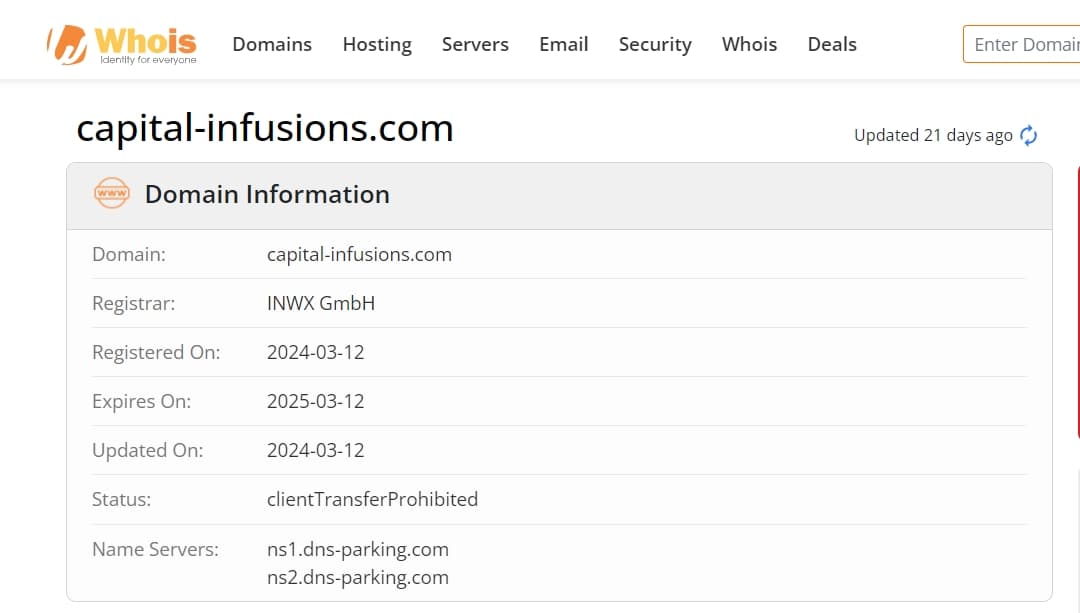
Task: Click the 'Updated On:' label
Action: coord(147,450)
